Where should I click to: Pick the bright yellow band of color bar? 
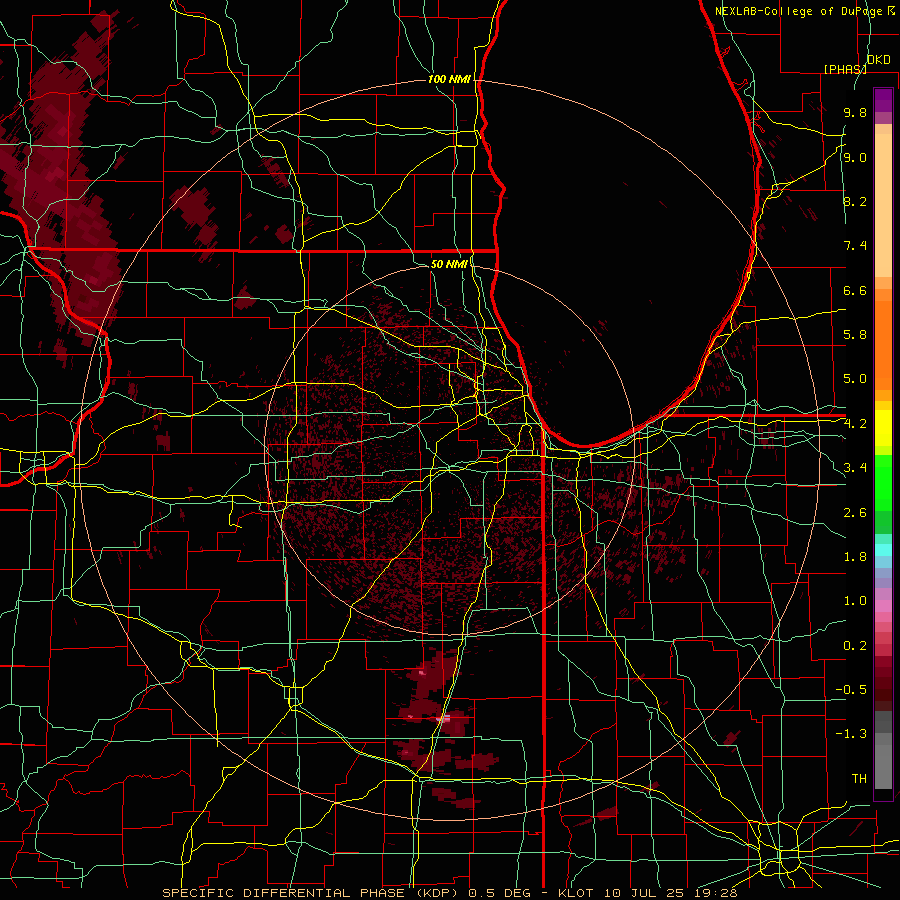pos(883,428)
